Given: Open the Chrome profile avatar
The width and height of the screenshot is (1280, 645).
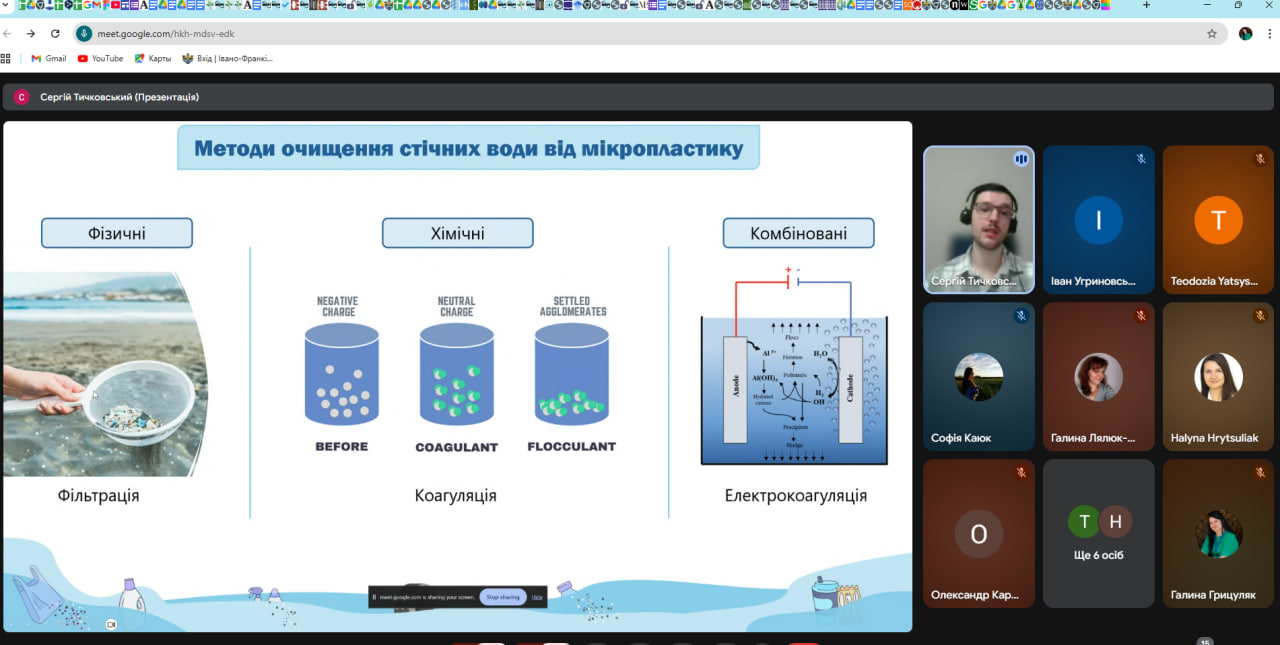Looking at the screenshot, I should [x=1245, y=33].
